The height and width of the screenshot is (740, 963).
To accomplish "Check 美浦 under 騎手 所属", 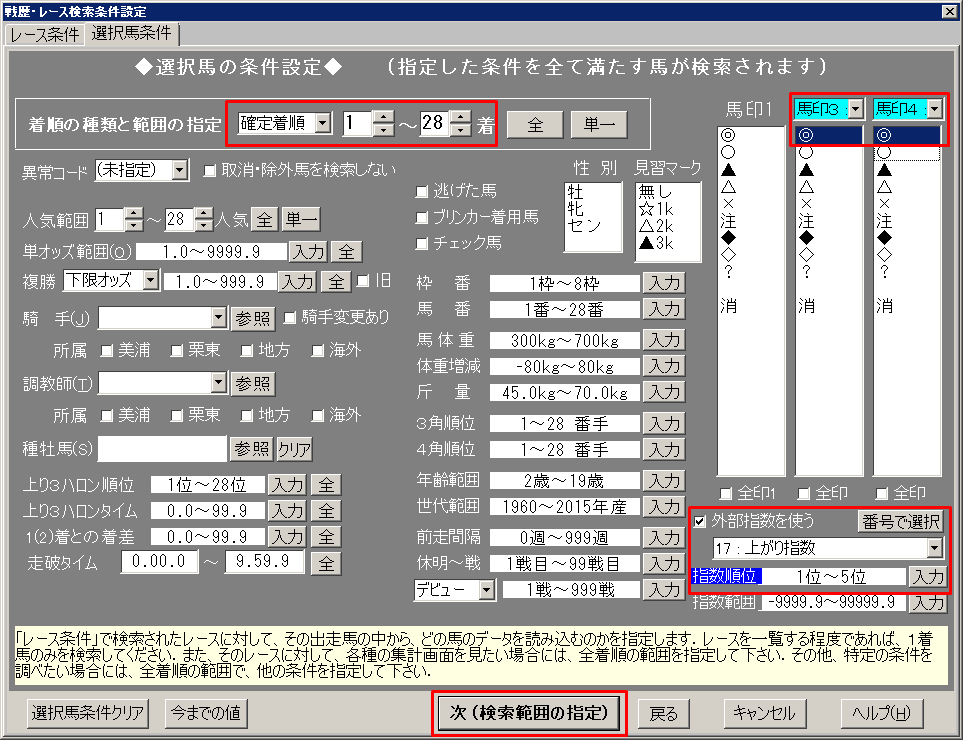I will tap(107, 351).
